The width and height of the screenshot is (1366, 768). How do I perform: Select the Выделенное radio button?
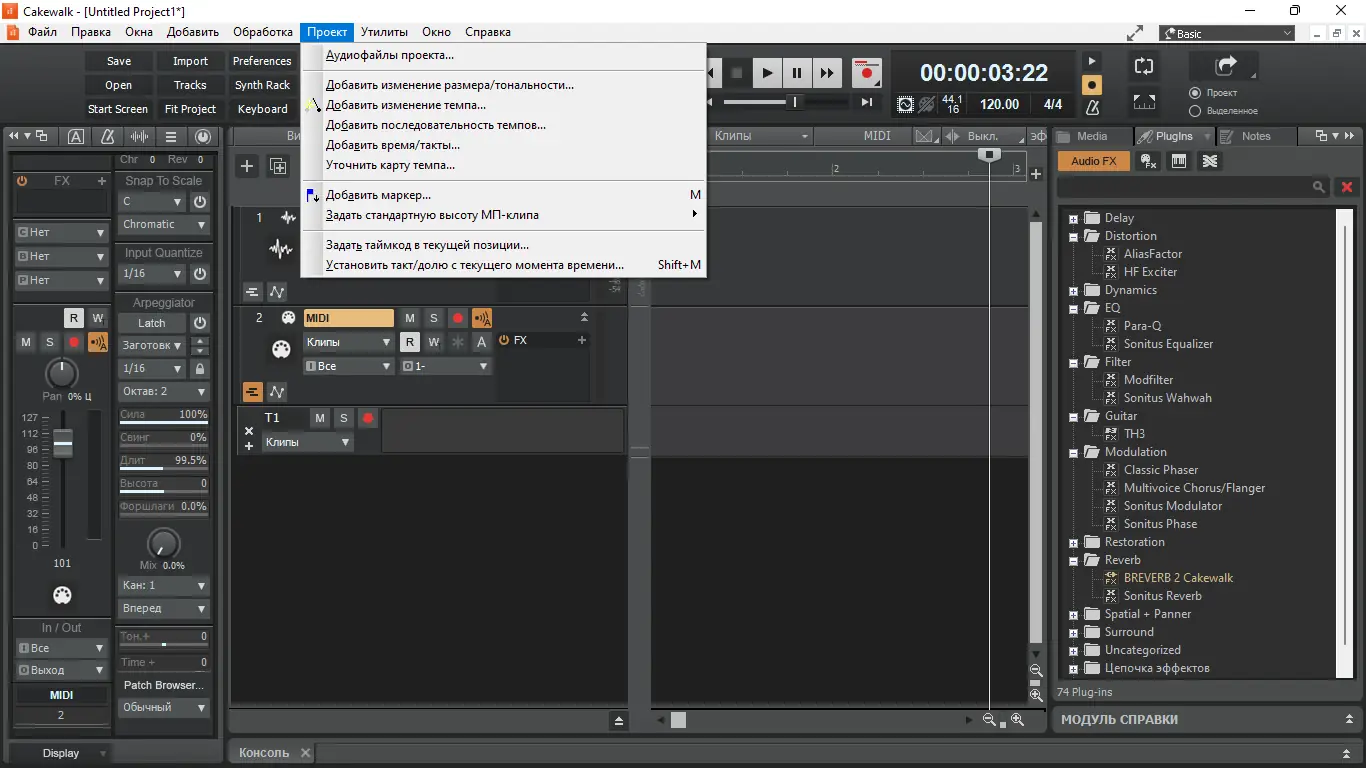(1195, 111)
